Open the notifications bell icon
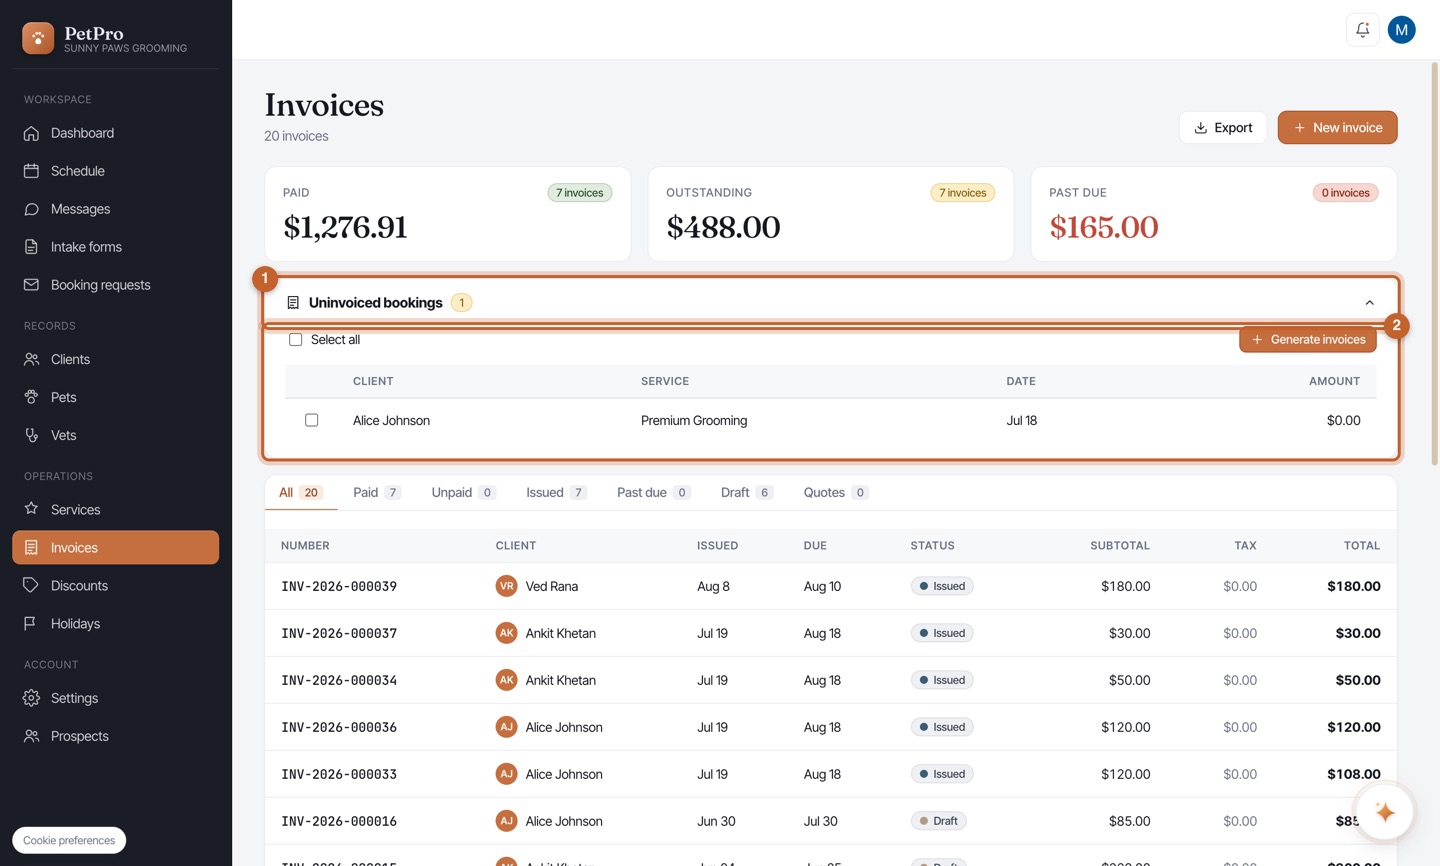 point(1362,30)
